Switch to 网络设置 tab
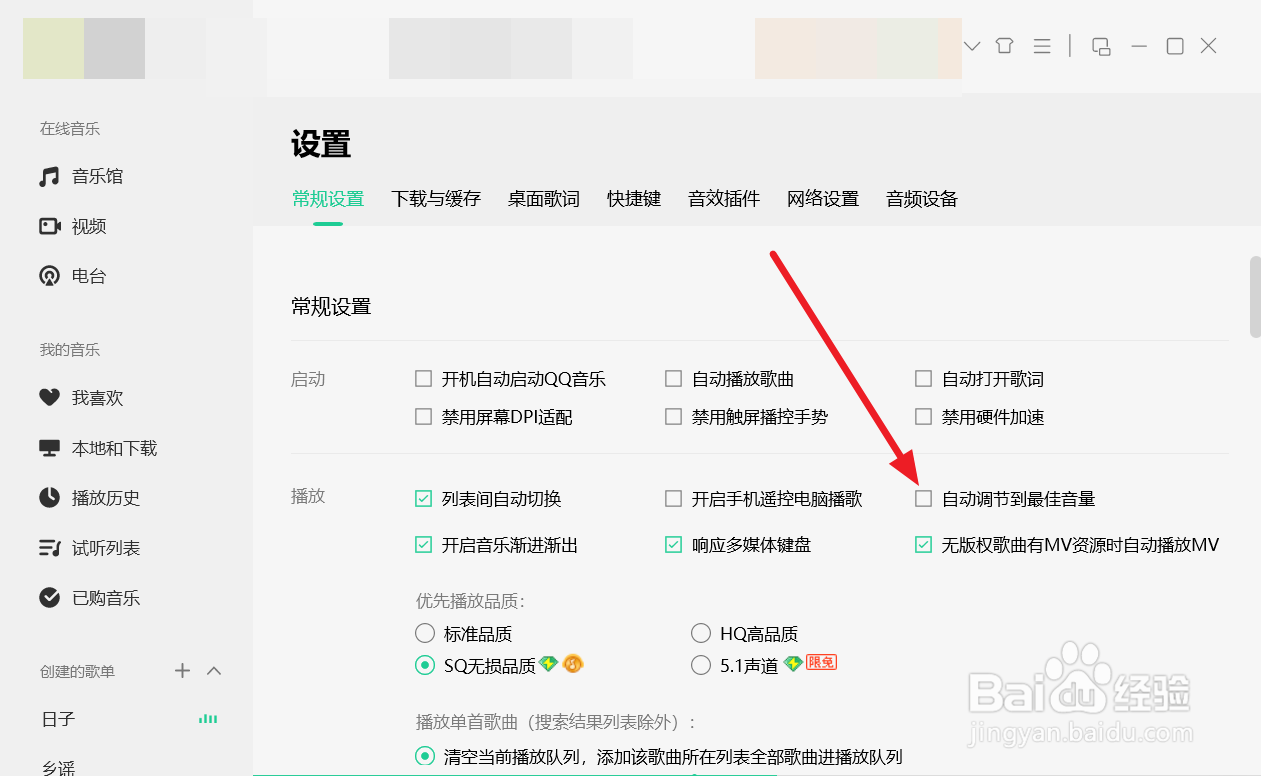The width and height of the screenshot is (1261, 776). click(823, 199)
